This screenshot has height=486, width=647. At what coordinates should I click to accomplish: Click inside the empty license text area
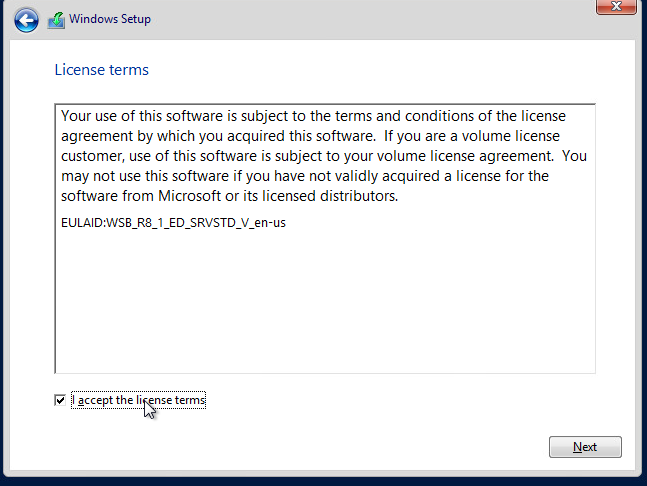(x=325, y=301)
